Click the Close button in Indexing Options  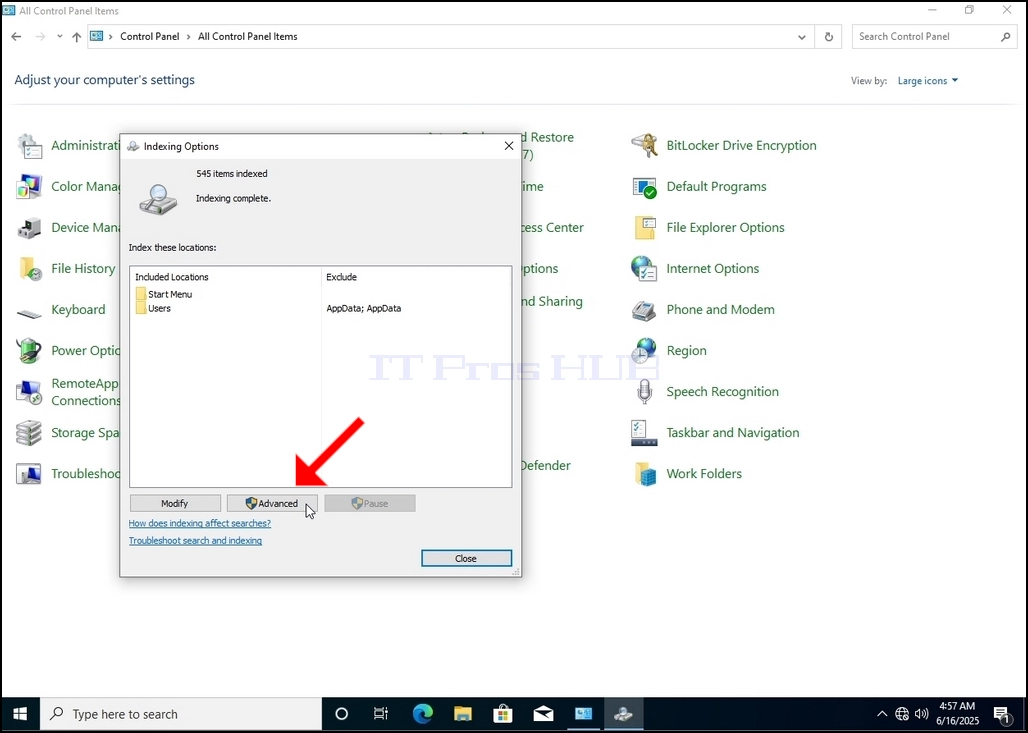click(x=466, y=559)
